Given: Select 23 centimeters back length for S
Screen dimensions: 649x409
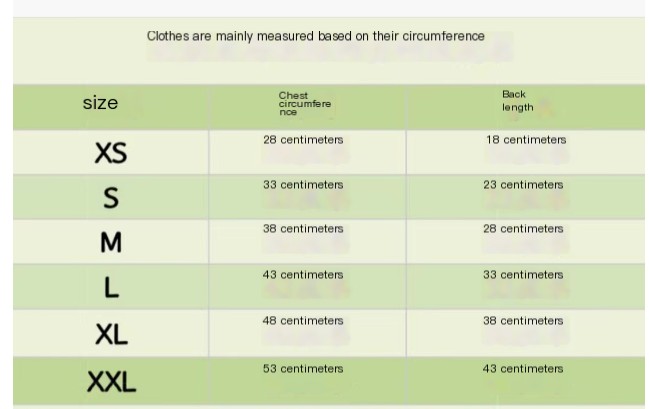Looking at the screenshot, I should [523, 185].
